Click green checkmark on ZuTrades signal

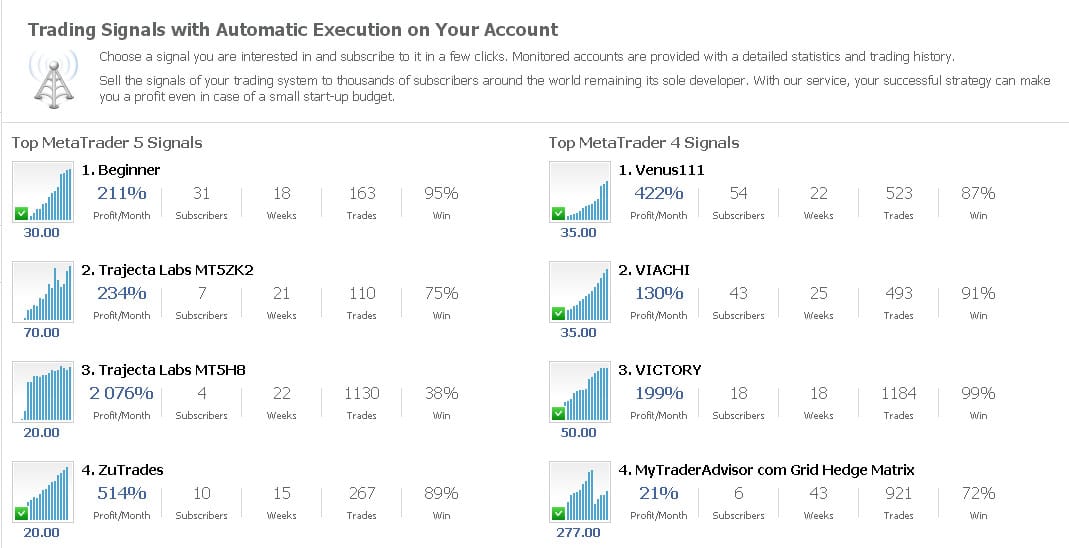pos(21,513)
